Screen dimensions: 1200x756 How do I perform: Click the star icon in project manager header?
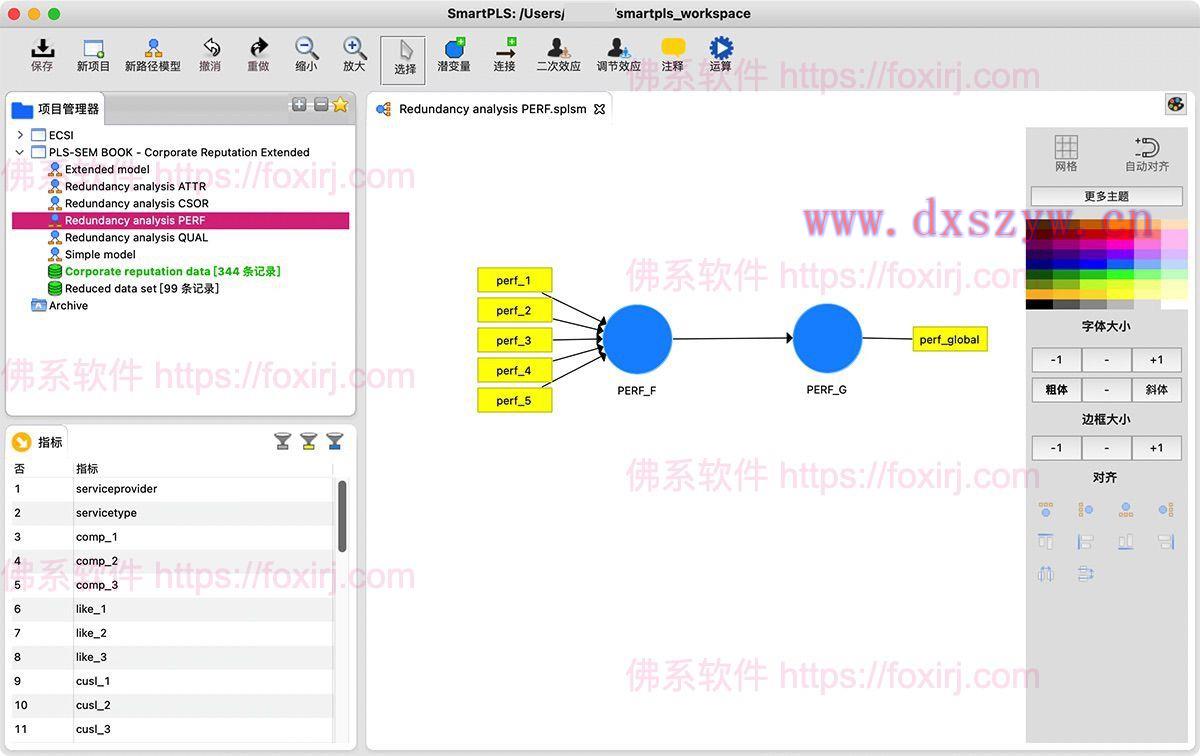click(340, 104)
